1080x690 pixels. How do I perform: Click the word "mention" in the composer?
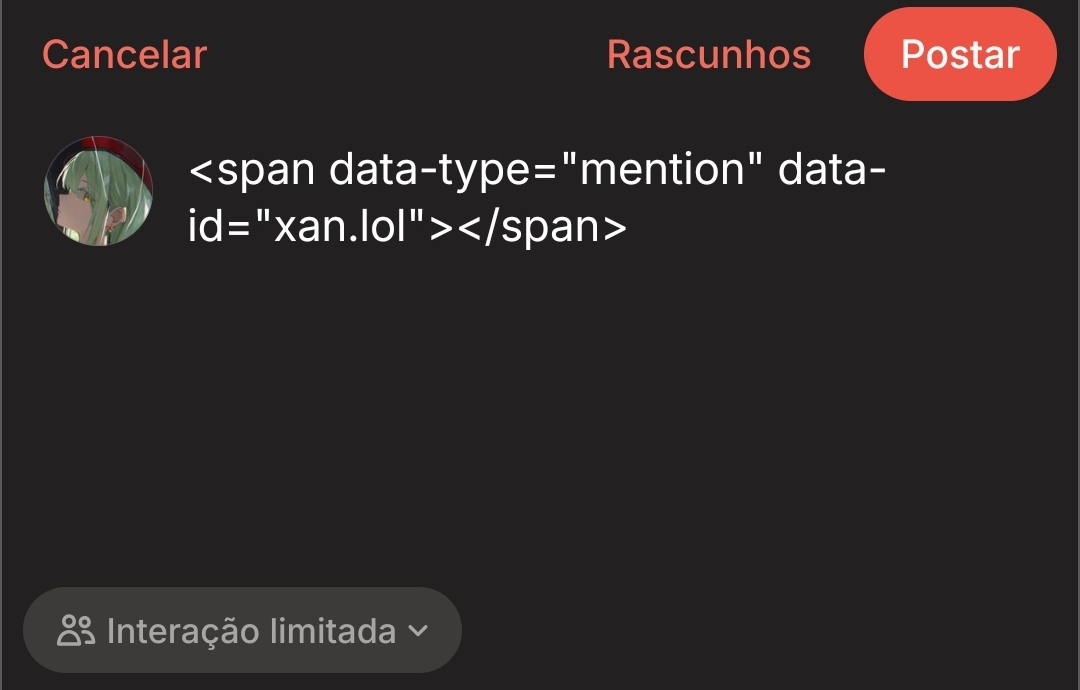coord(663,171)
